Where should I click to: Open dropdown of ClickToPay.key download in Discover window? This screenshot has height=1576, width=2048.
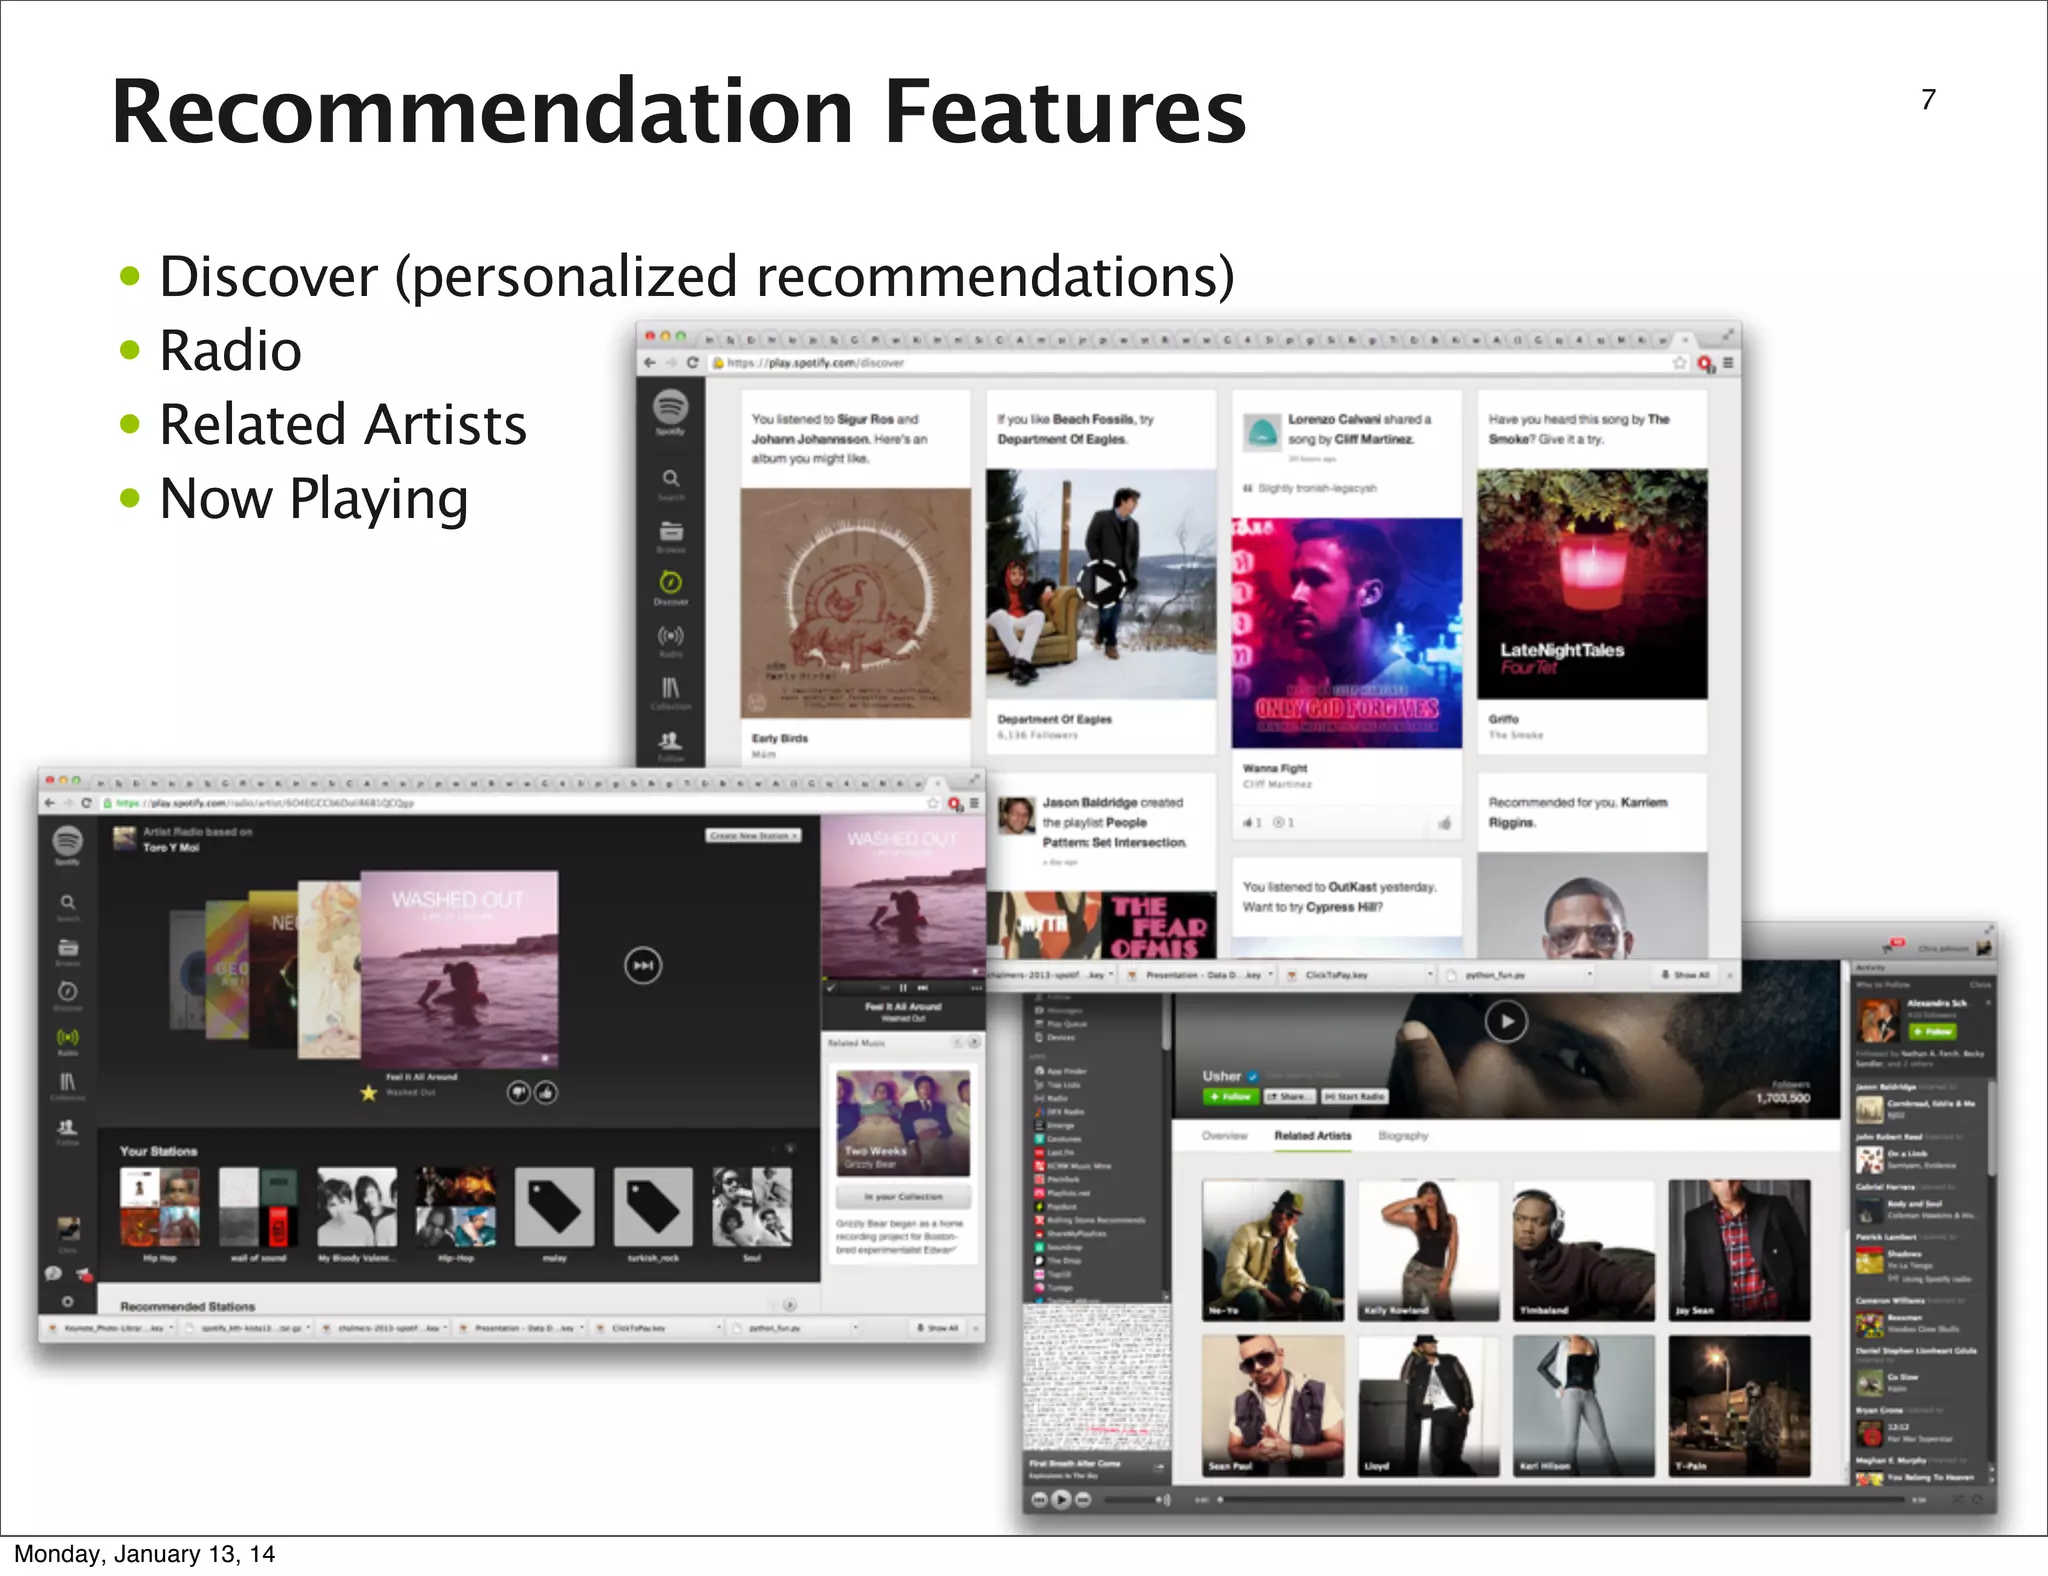[1430, 973]
